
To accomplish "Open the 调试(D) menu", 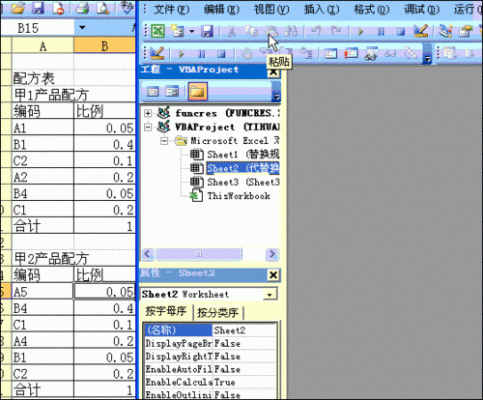I will click(422, 9).
